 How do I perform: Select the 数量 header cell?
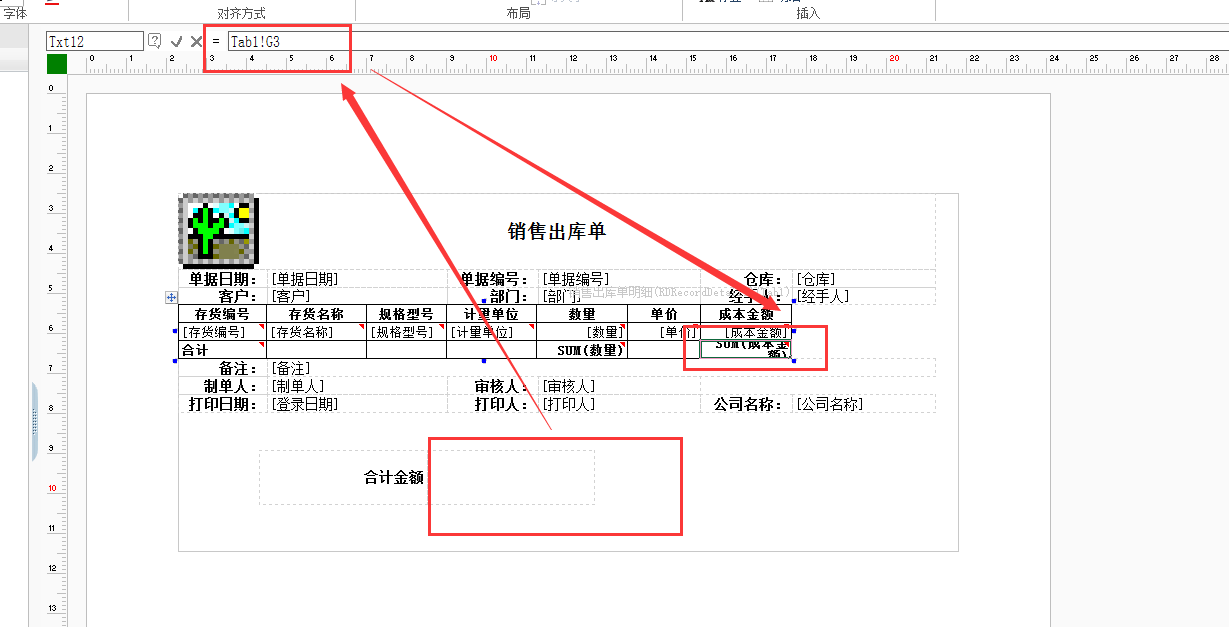point(581,314)
